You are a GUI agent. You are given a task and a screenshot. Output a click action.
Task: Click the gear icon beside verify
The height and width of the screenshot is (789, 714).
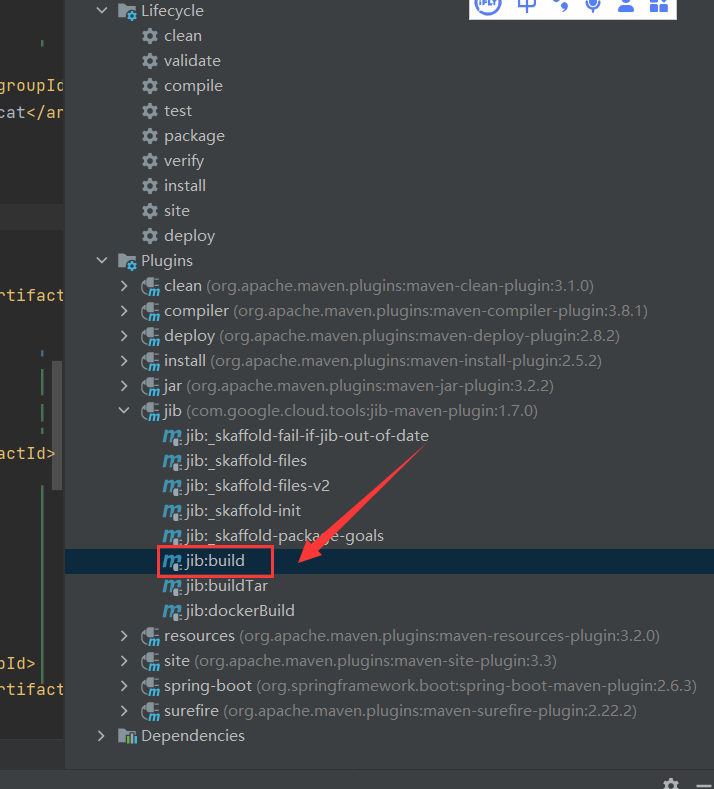pyautogui.click(x=149, y=161)
